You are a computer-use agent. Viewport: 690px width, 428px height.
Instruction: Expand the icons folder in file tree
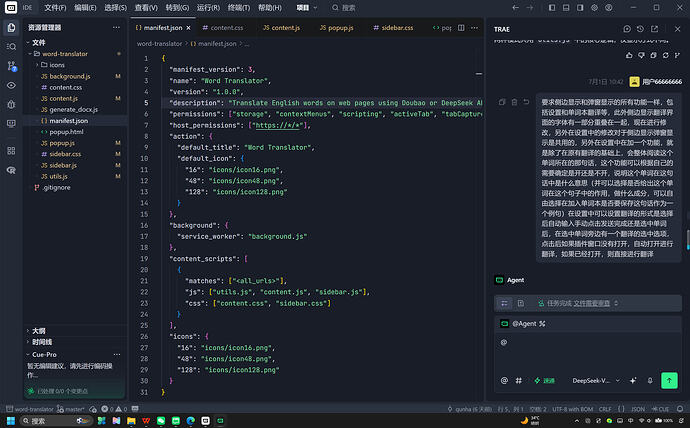pos(53,65)
